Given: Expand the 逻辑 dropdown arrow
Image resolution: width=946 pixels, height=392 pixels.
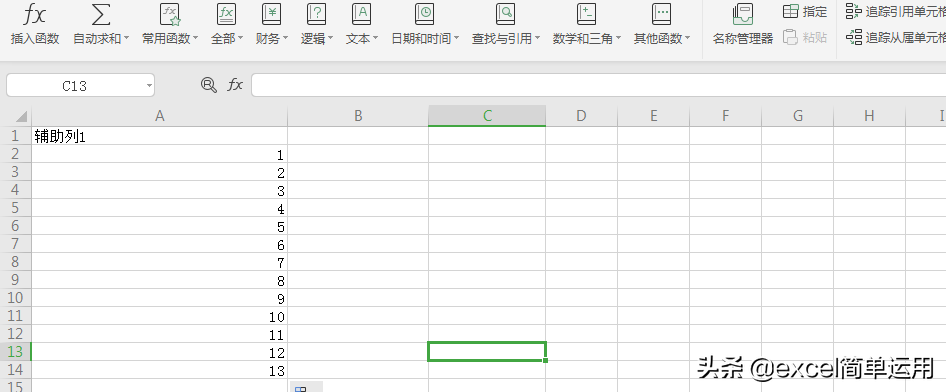Looking at the screenshot, I should click(330, 39).
